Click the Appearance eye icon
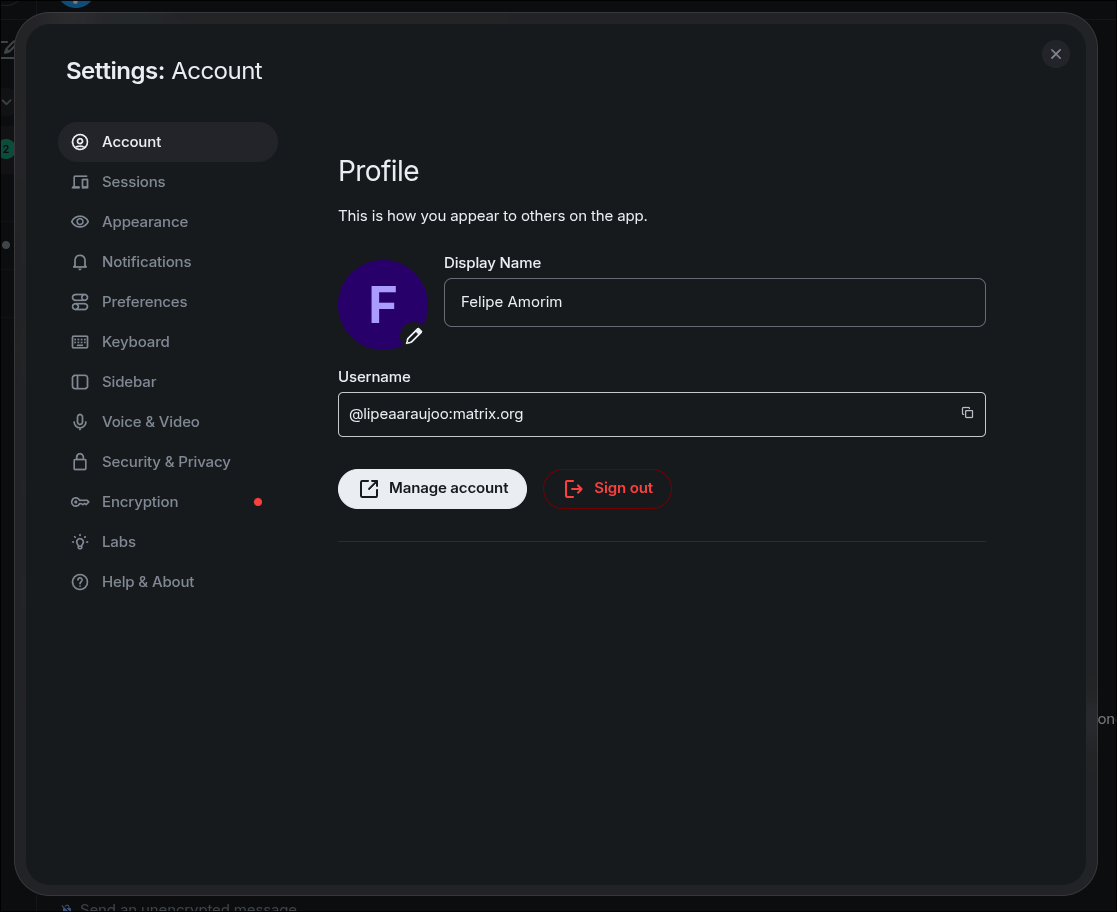Screen dimensions: 1117x912 [x=80, y=222]
